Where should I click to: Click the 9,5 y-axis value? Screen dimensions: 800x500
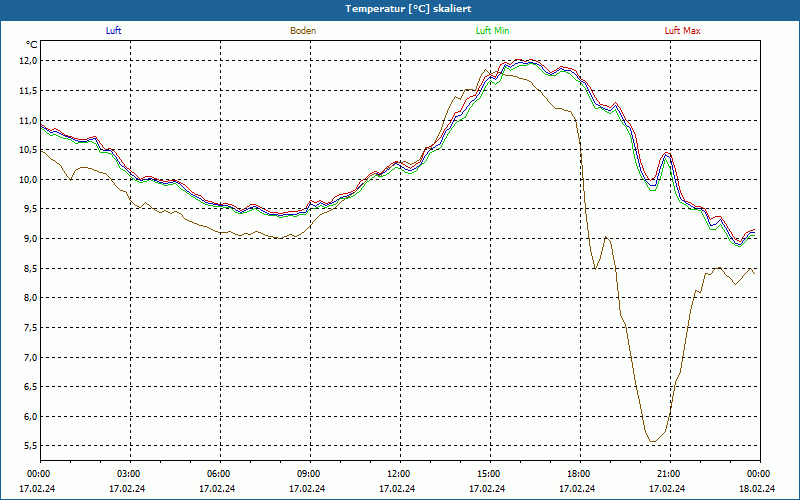[x=30, y=209]
